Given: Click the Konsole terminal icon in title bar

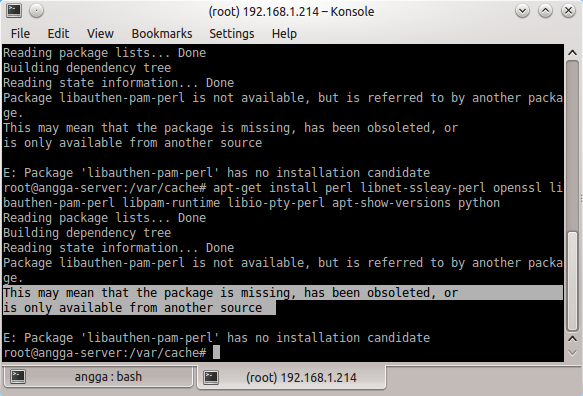Looking at the screenshot, I should (14, 10).
